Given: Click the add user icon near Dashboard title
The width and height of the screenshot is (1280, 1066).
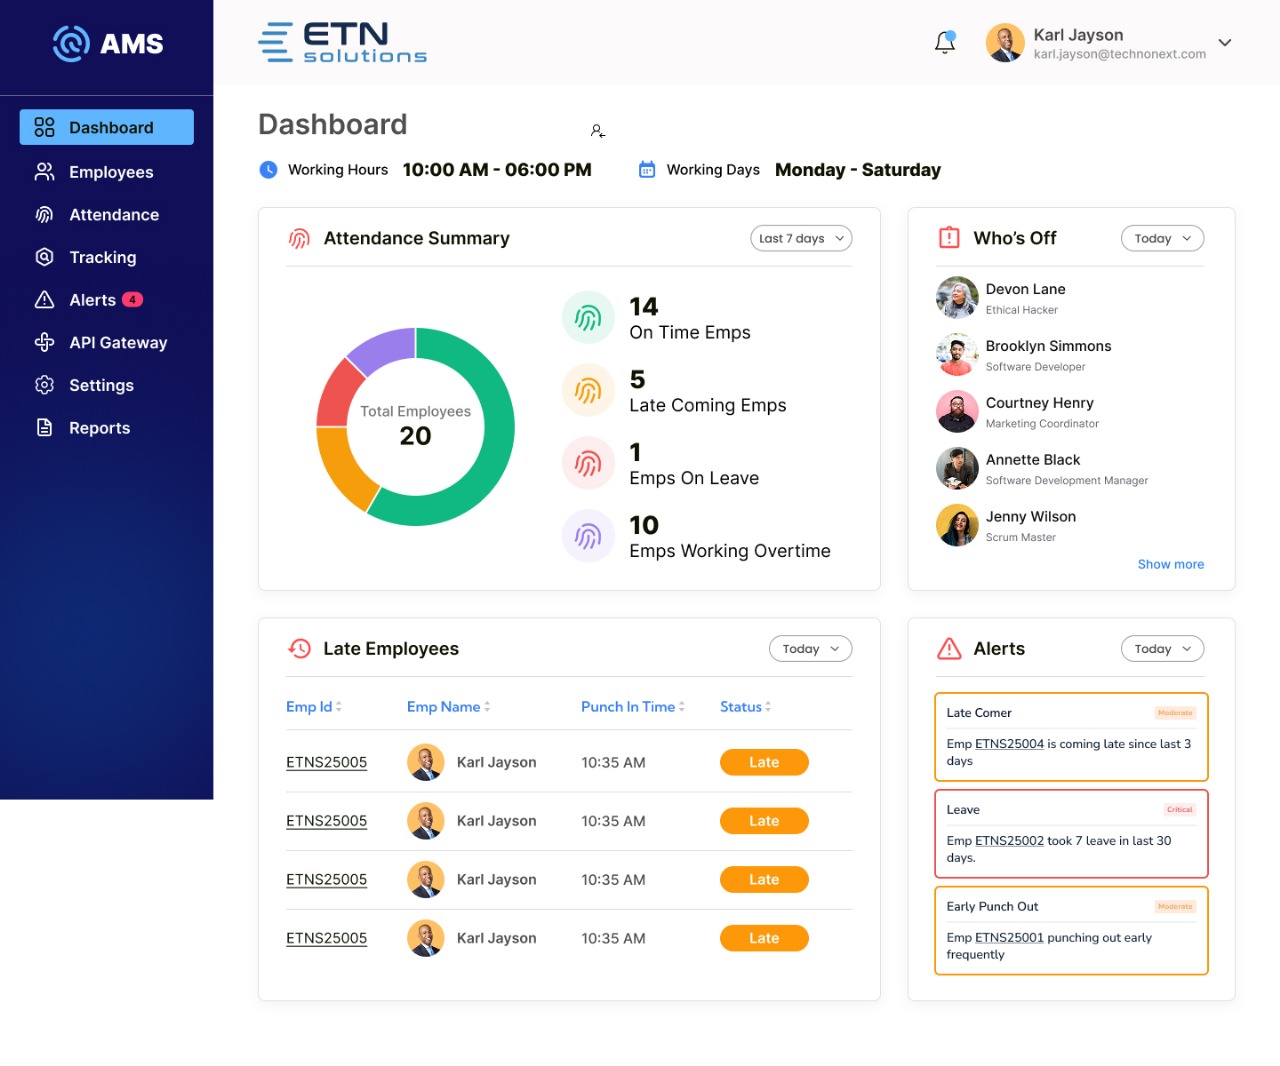Looking at the screenshot, I should (x=597, y=131).
